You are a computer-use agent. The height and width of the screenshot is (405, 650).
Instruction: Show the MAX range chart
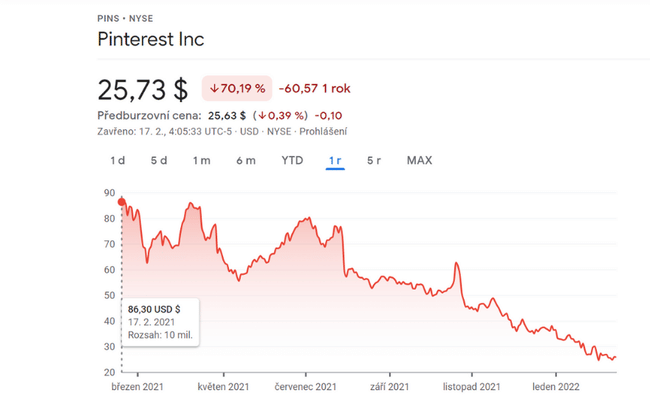[419, 160]
